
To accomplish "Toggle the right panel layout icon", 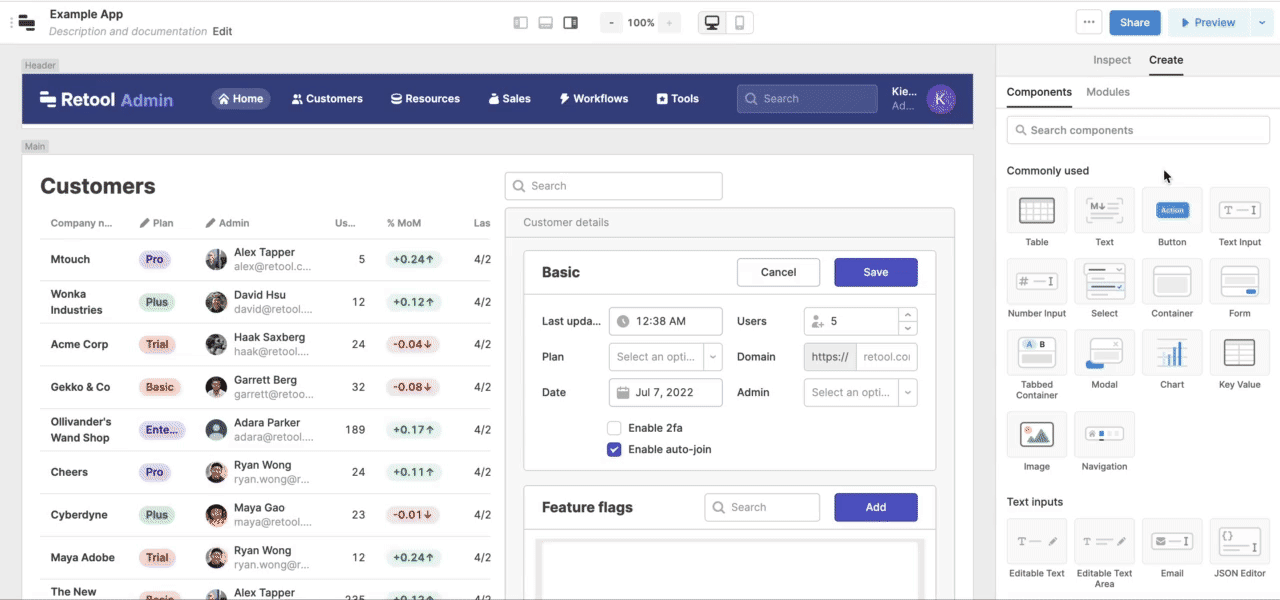I will click(570, 22).
